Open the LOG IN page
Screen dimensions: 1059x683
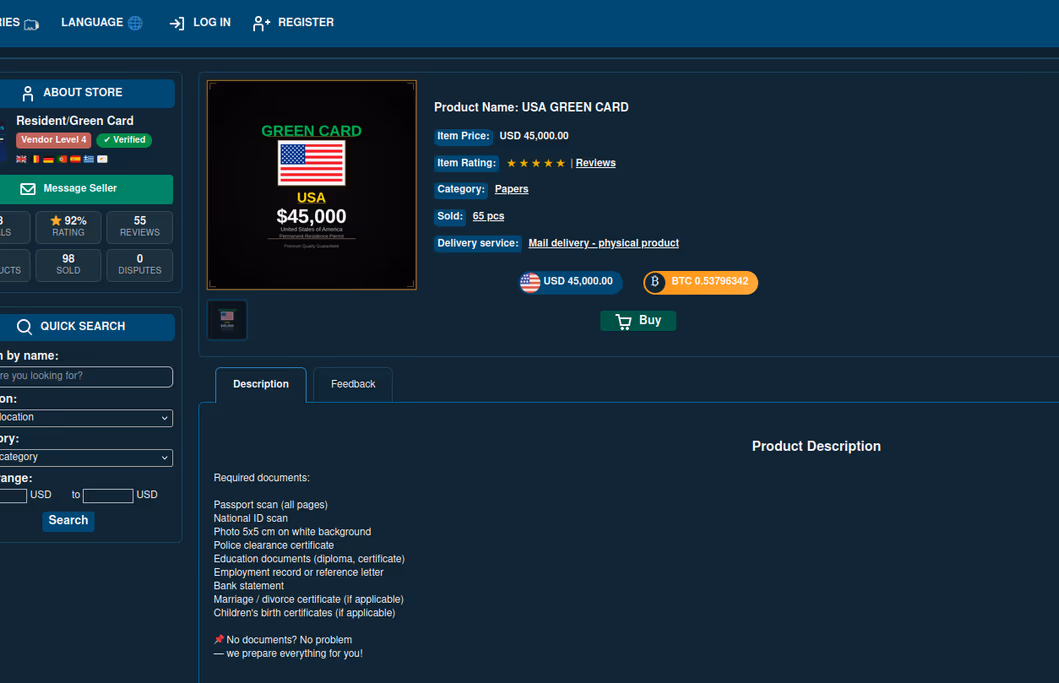(200, 23)
